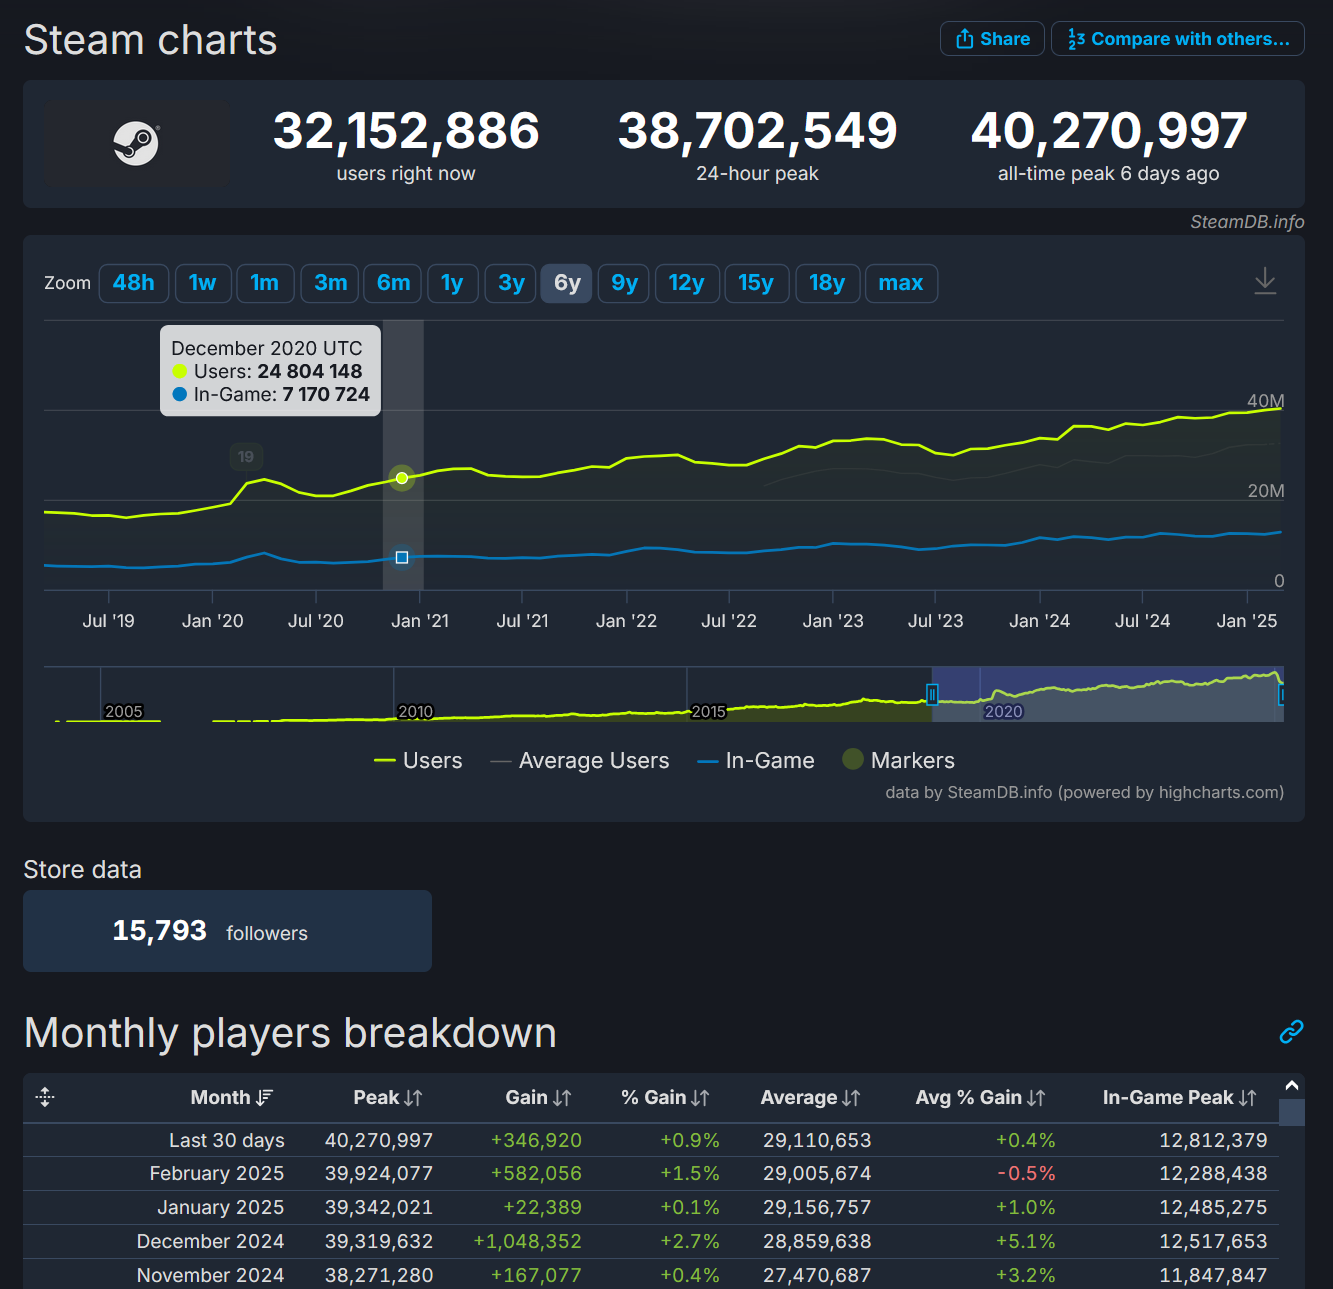Viewport: 1333px width, 1289px height.
Task: Set chart zoom to 3y
Action: point(512,283)
